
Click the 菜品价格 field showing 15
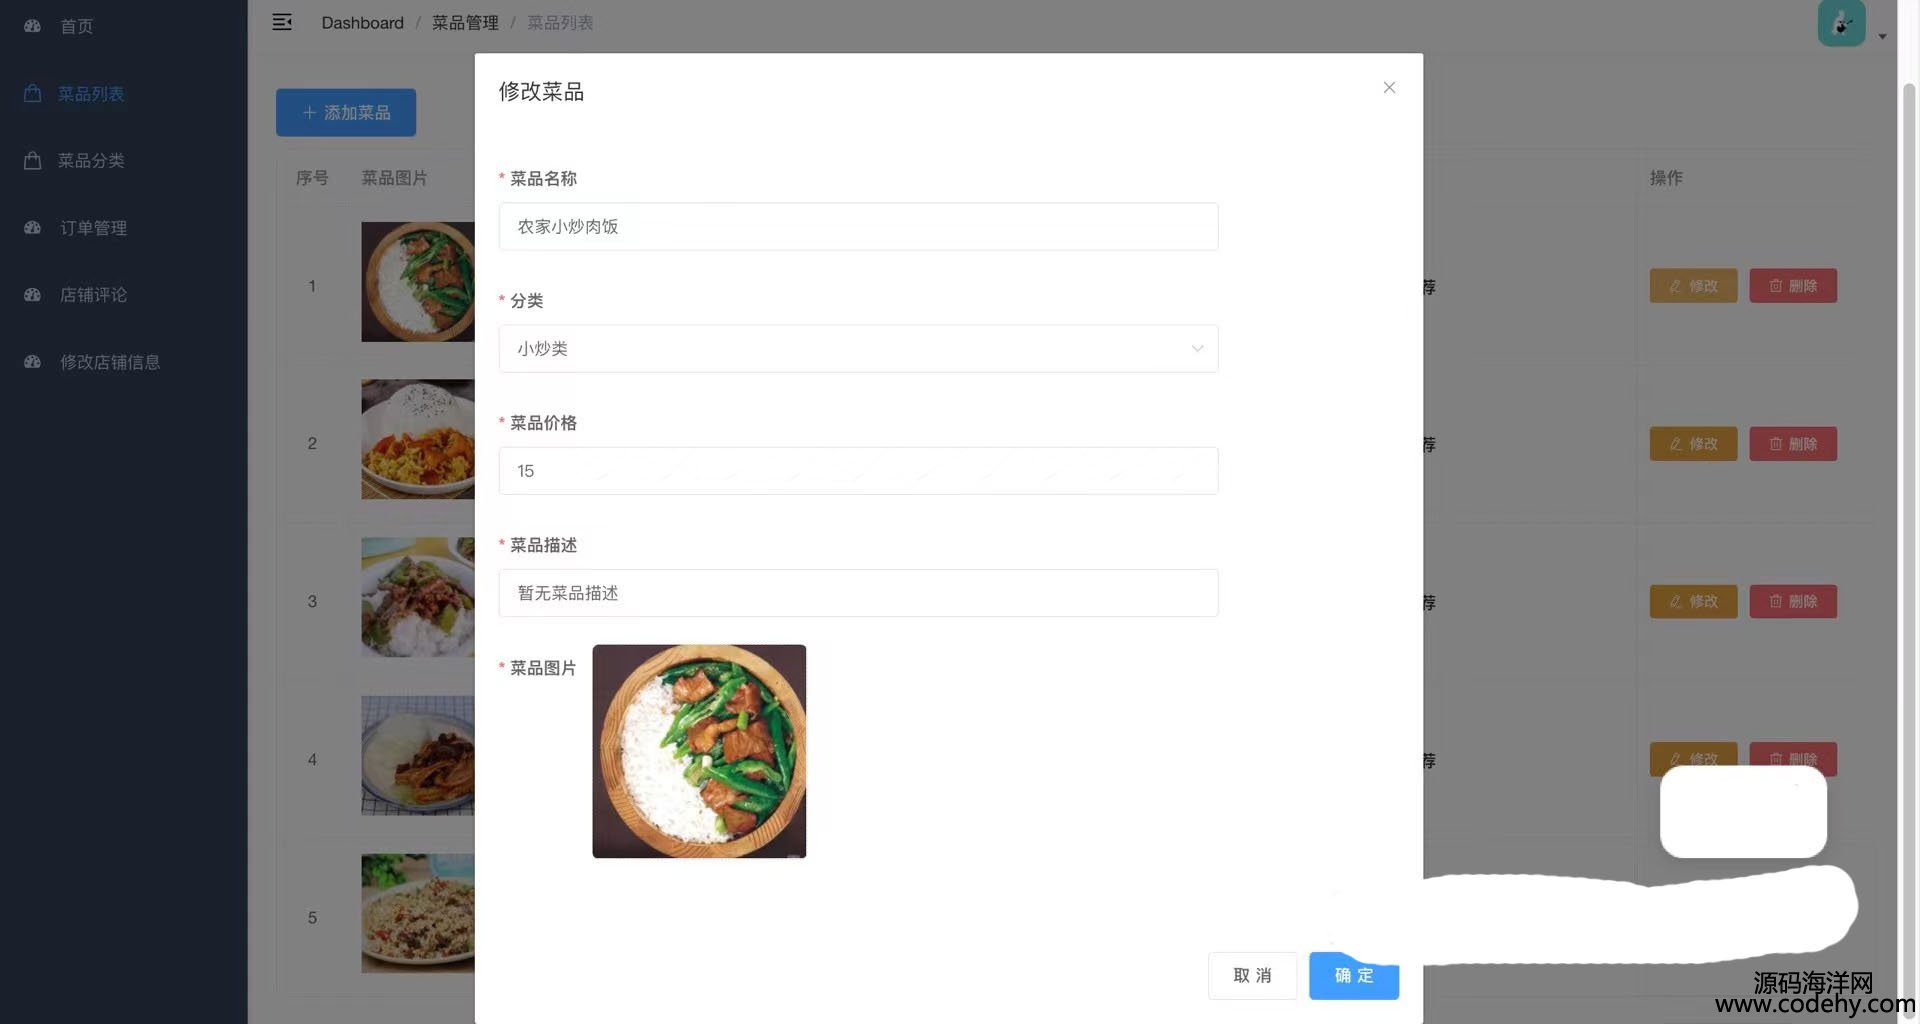(858, 471)
